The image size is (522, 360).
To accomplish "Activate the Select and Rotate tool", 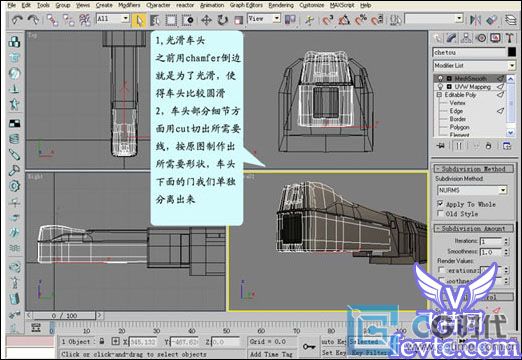I will [x=222, y=20].
